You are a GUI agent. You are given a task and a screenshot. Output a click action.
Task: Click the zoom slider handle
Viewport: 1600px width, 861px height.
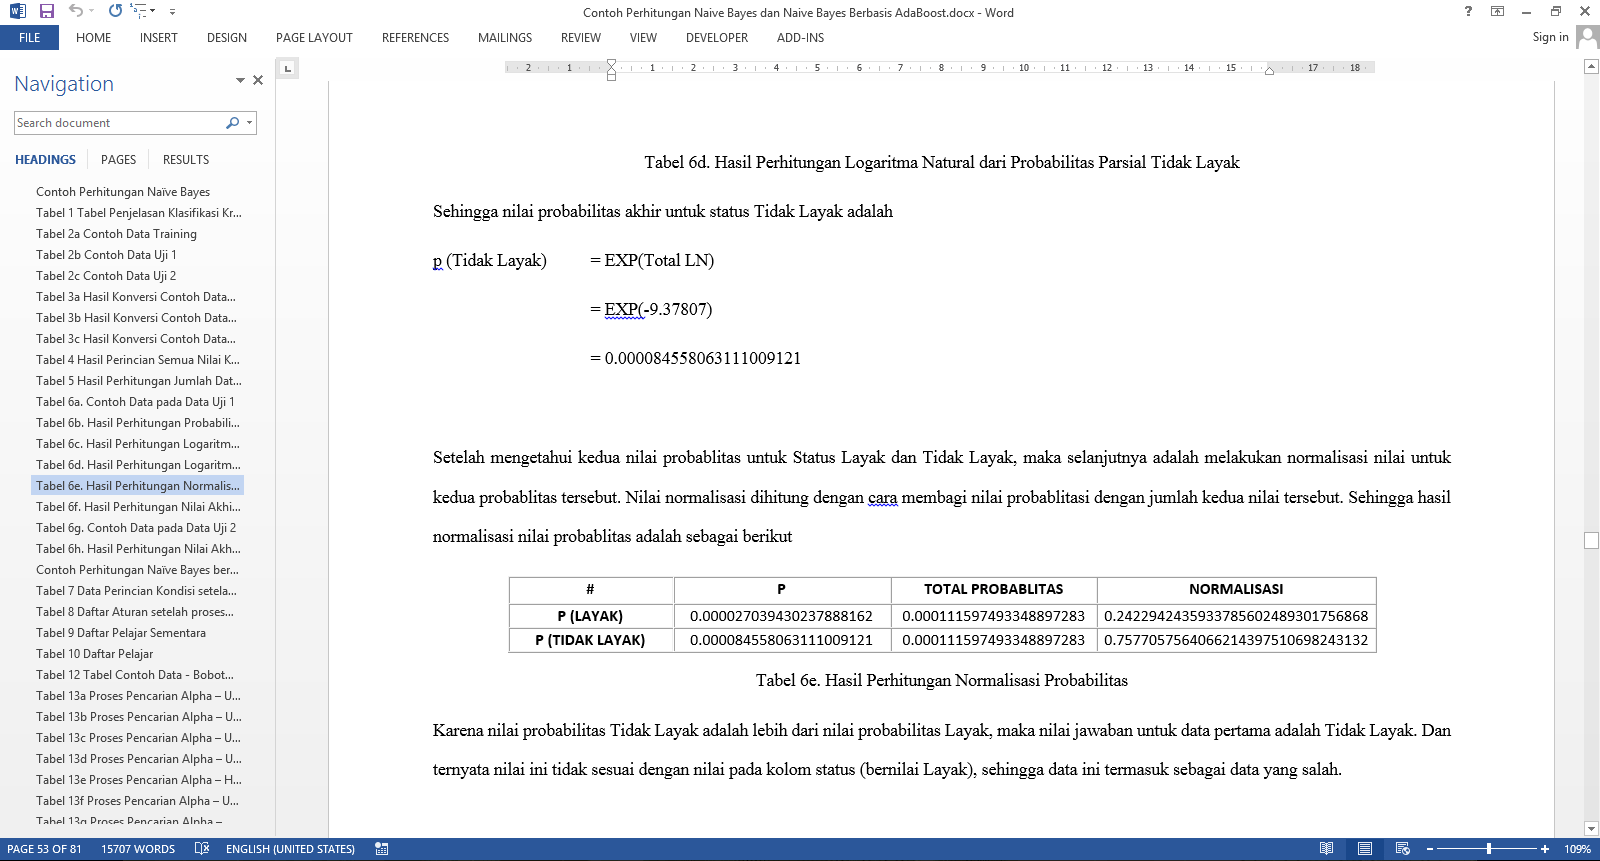(1489, 849)
